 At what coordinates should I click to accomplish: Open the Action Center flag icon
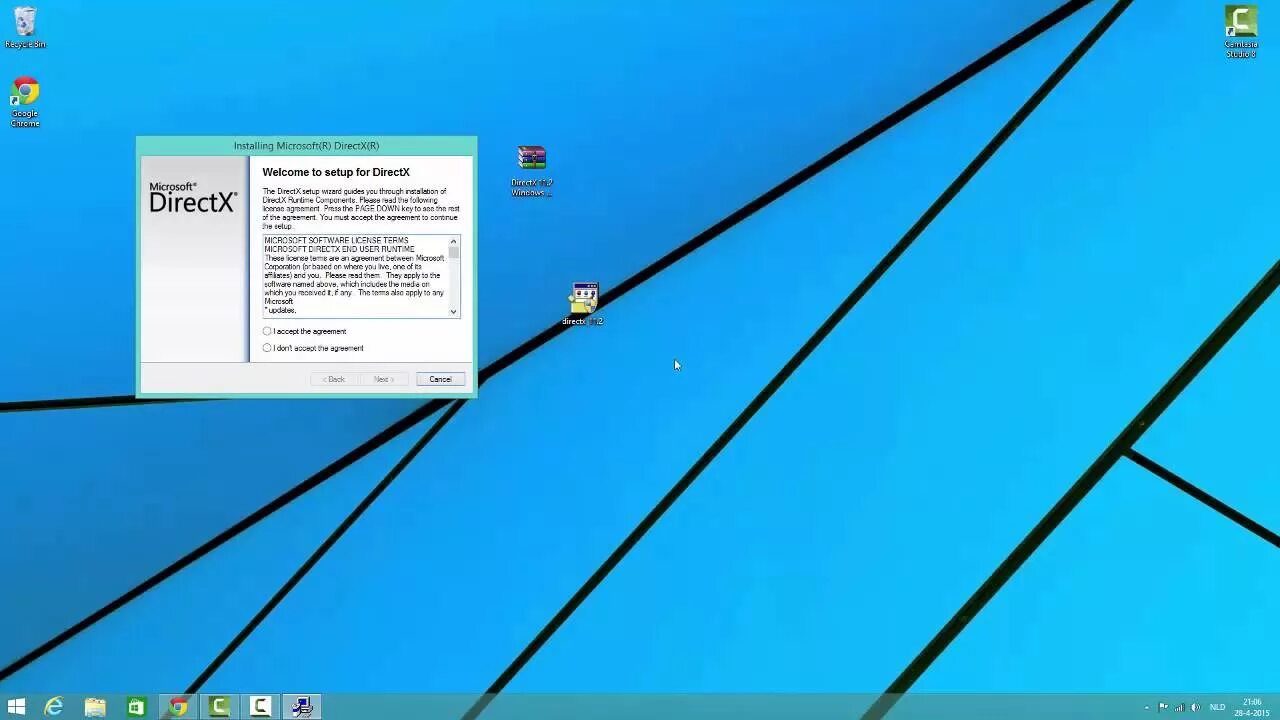click(x=1163, y=707)
